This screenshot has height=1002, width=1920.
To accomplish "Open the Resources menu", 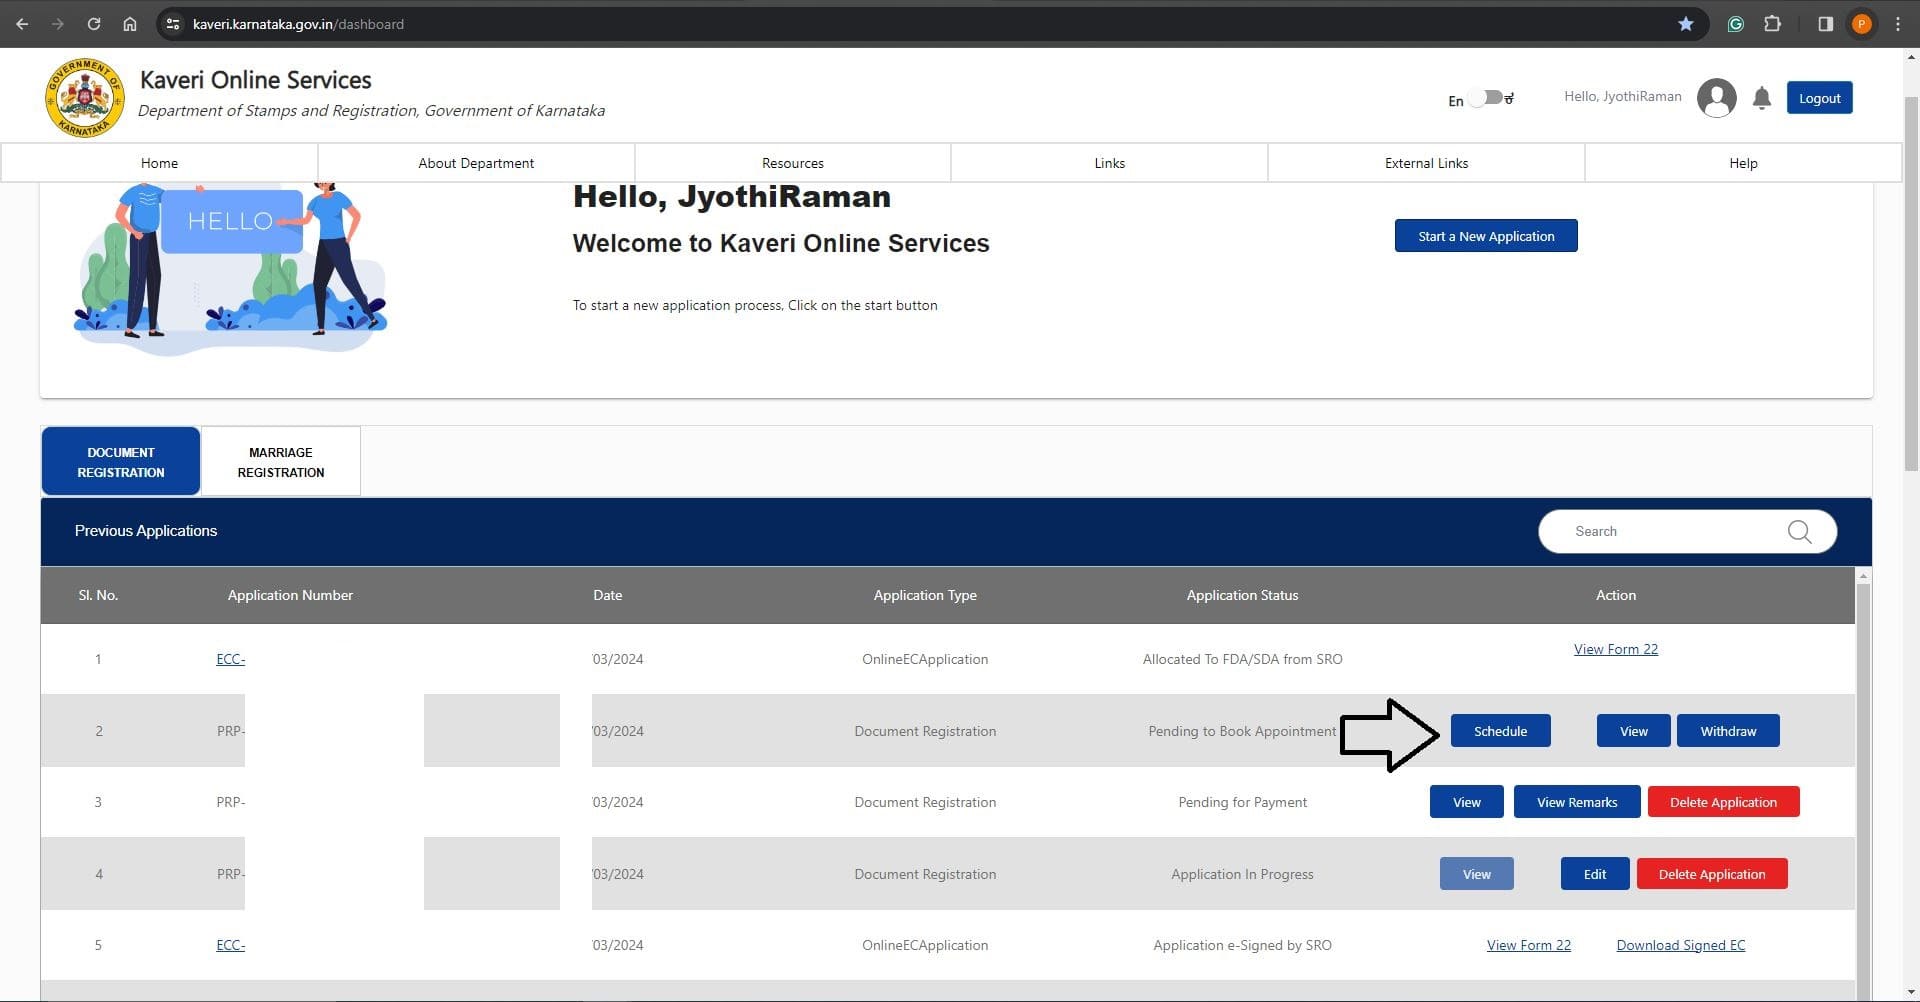I will (792, 163).
